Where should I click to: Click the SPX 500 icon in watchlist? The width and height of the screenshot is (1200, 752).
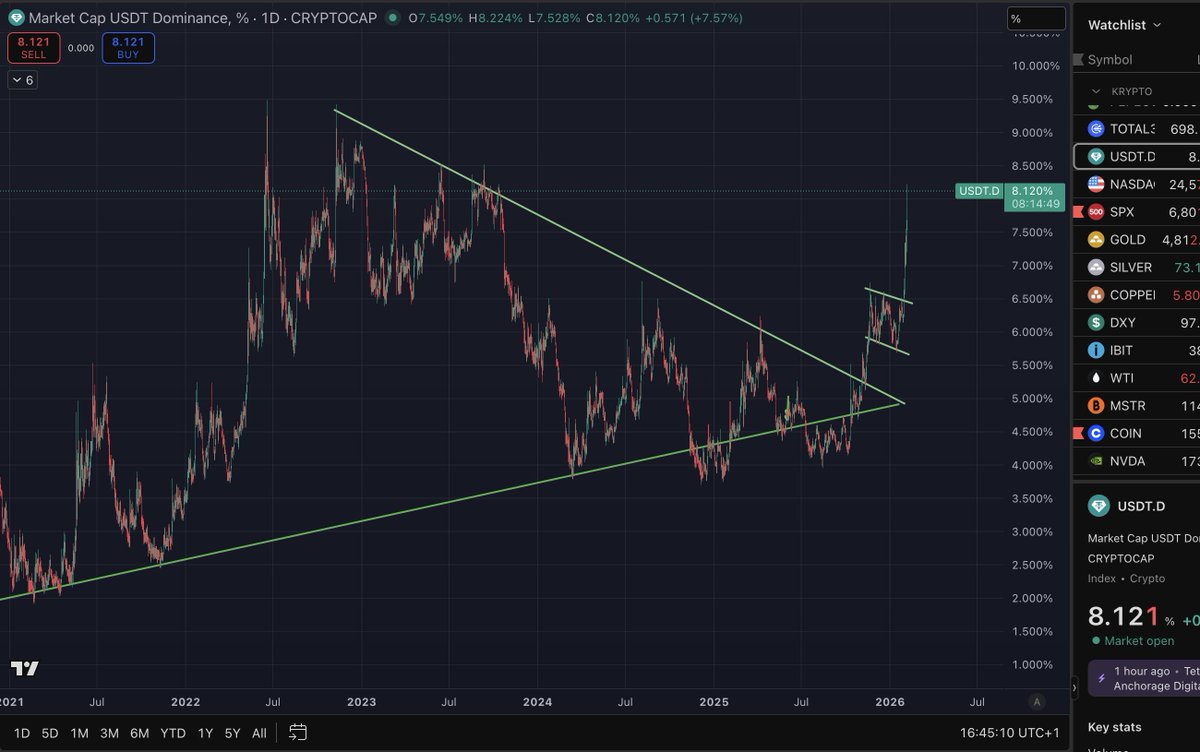(1095, 212)
